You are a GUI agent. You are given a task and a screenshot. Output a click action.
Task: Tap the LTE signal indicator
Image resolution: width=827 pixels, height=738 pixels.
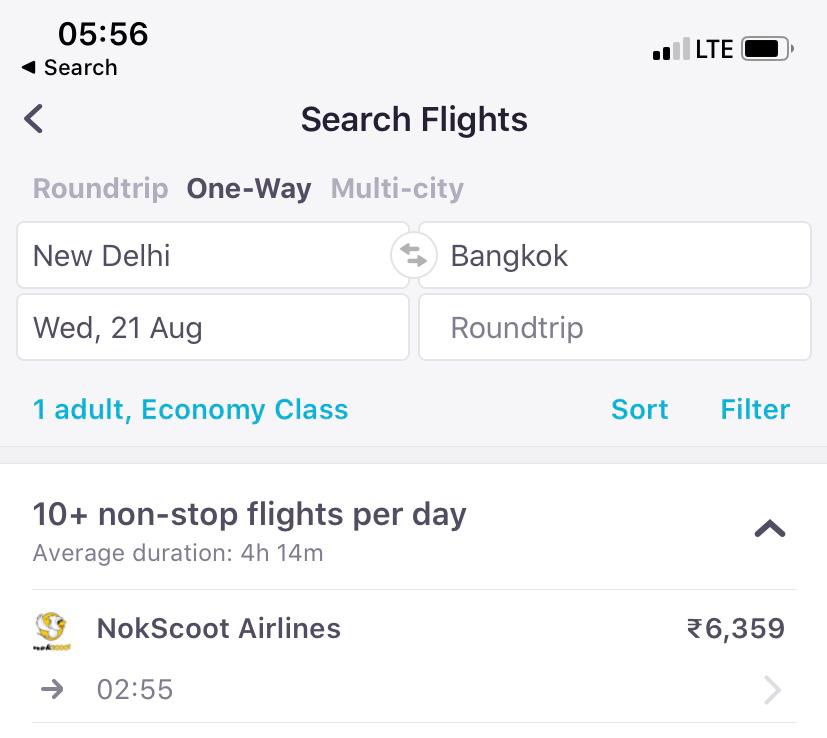[x=714, y=49]
